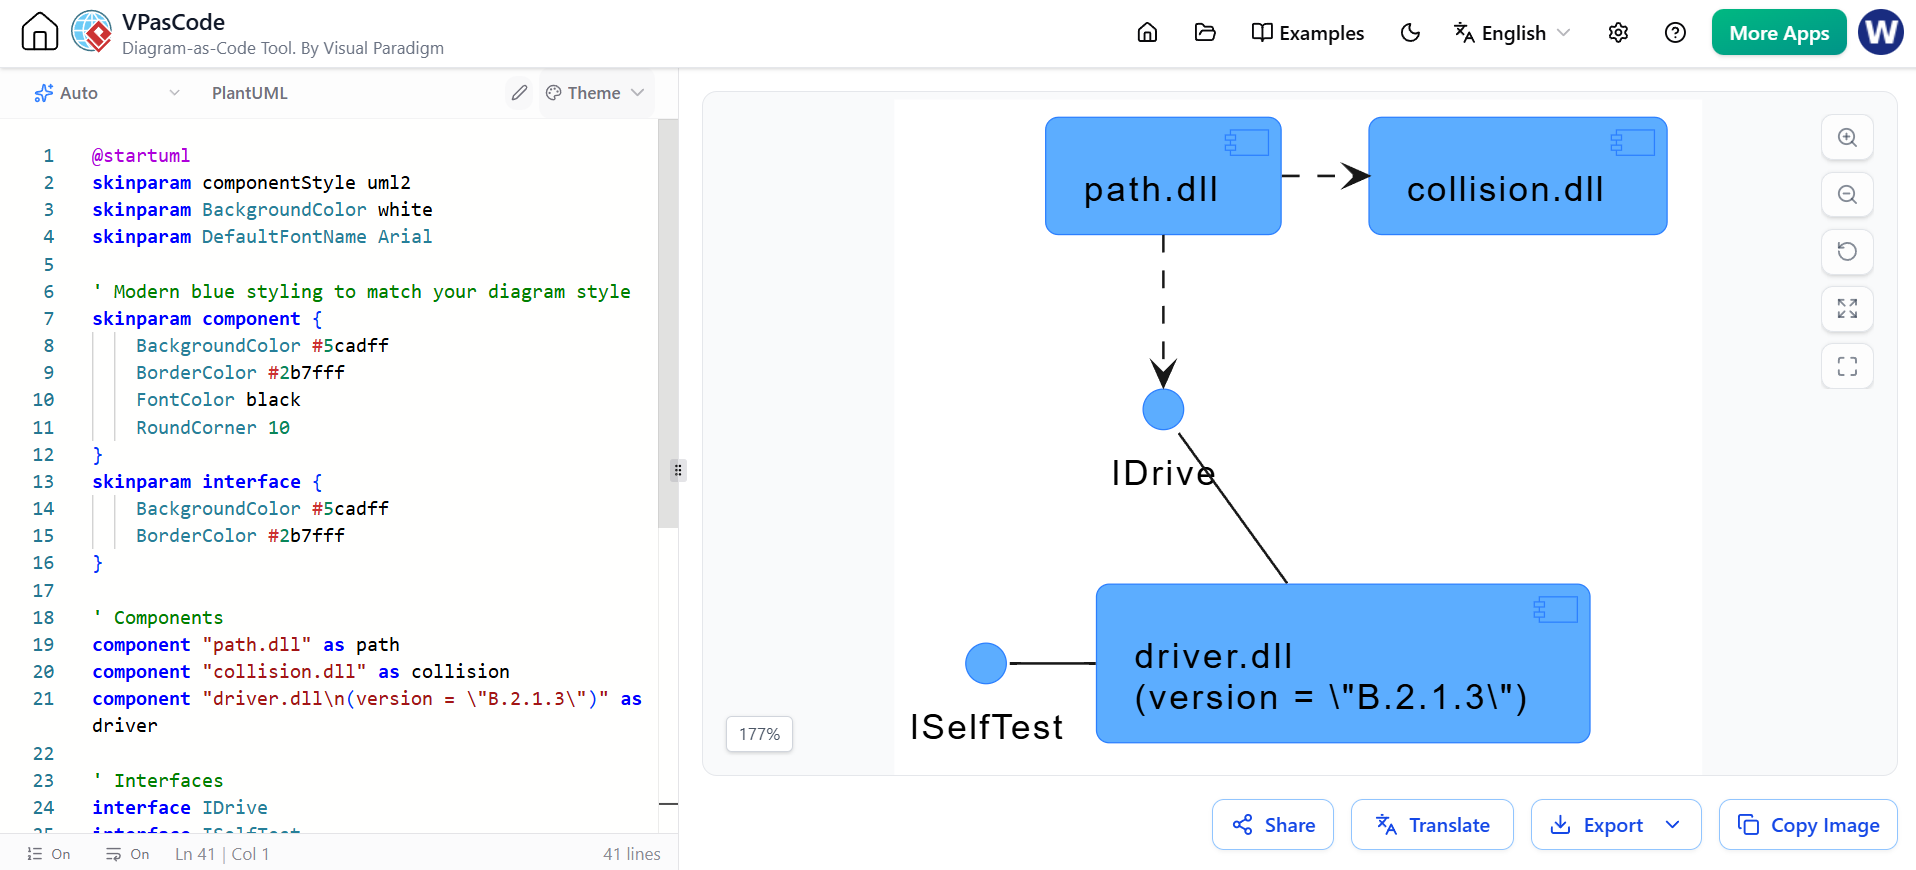This screenshot has height=870, width=1916.
Task: Click the #2b7fff value on line 9
Action: pos(306,372)
